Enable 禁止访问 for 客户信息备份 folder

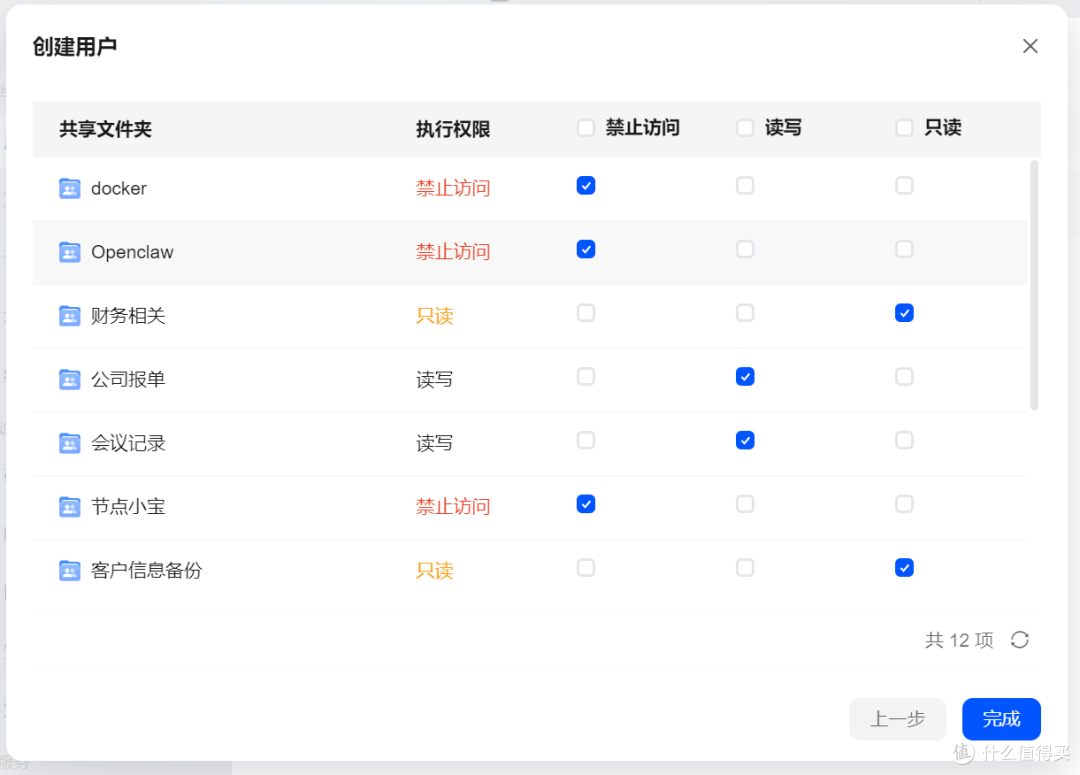[x=586, y=568]
